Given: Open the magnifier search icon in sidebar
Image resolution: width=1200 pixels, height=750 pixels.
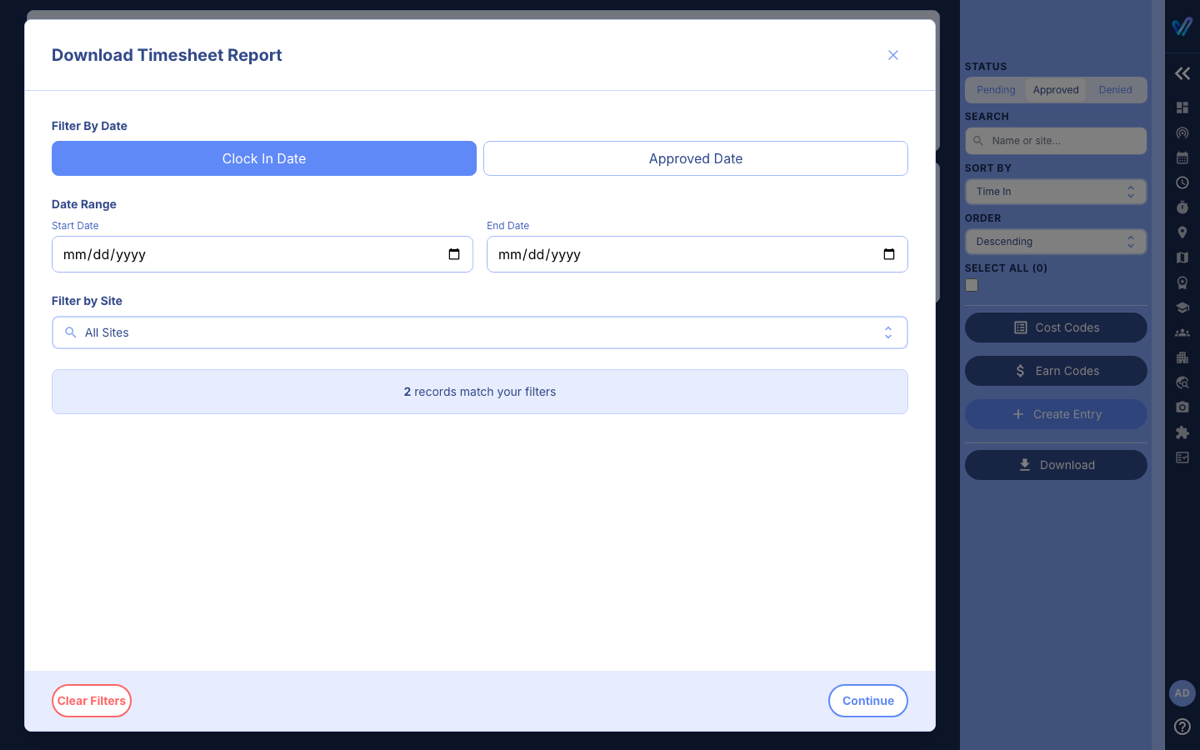Looking at the screenshot, I should (x=1182, y=382).
